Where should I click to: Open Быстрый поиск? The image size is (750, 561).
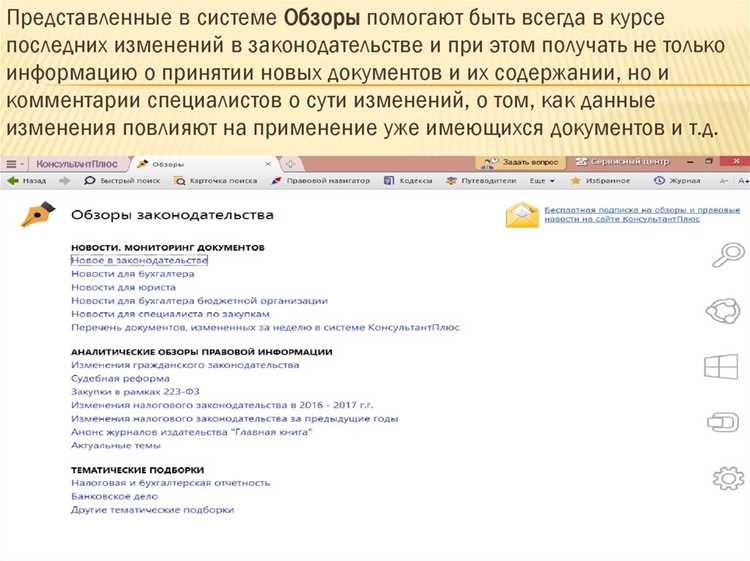point(122,181)
